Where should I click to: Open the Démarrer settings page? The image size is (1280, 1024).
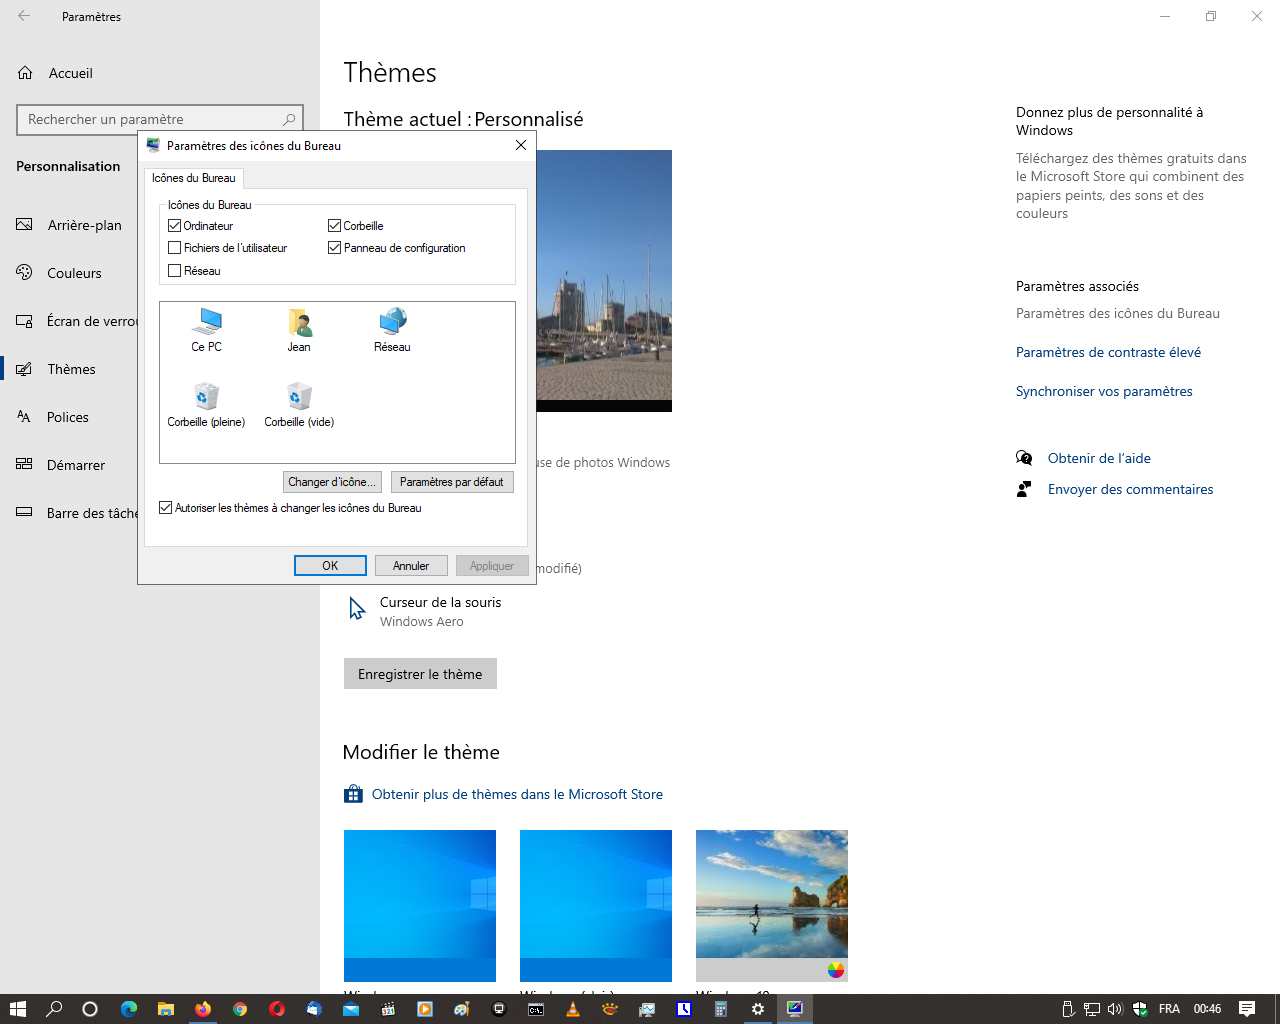click(70, 465)
